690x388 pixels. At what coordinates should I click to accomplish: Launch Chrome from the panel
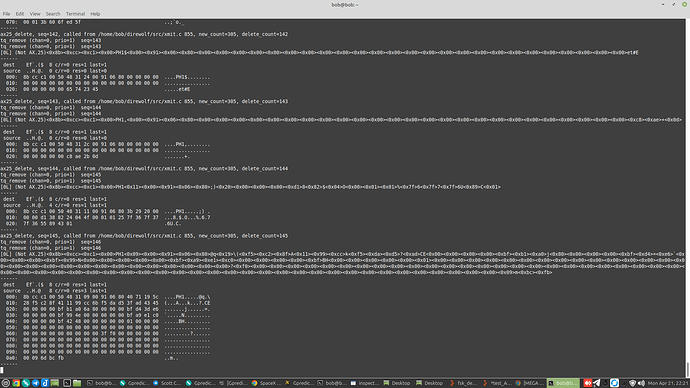16,383
